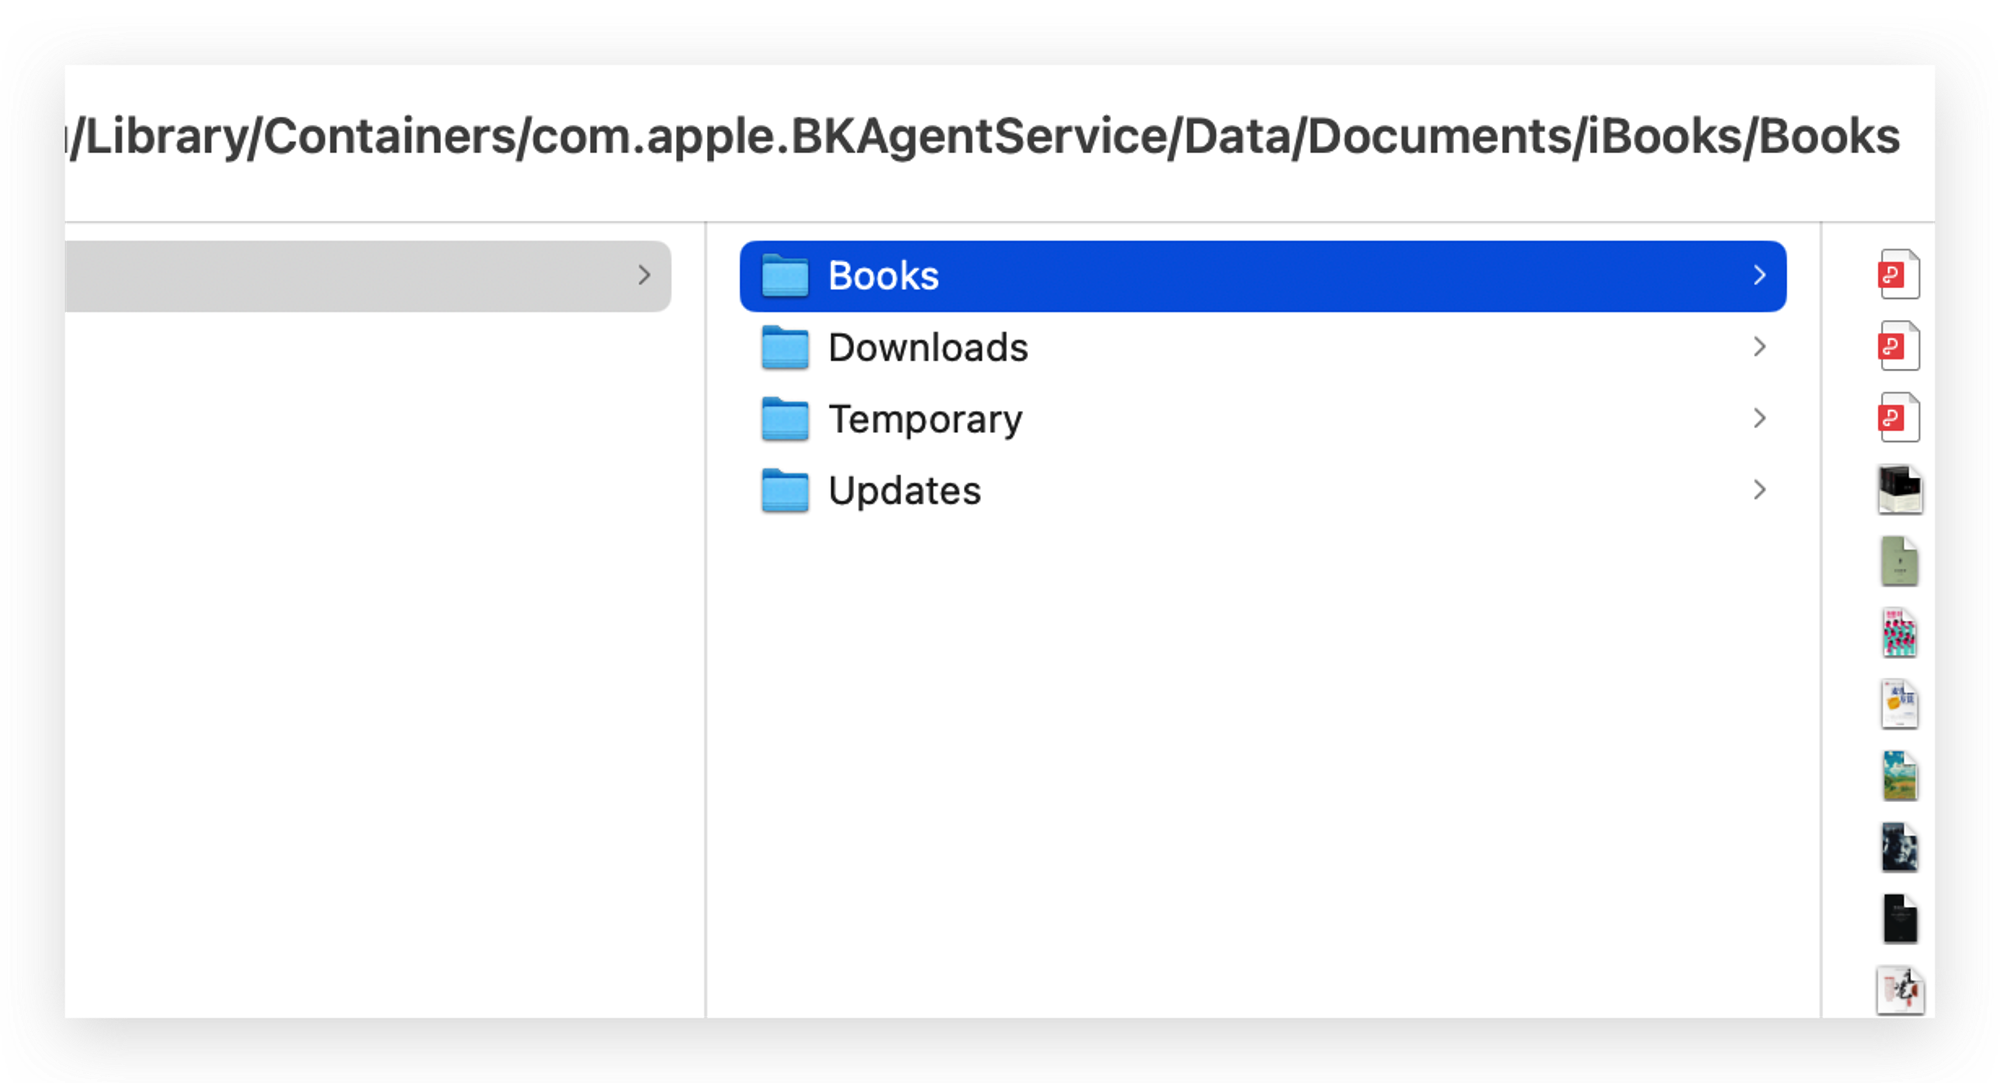Select the pink floral book cover file

1899,633
